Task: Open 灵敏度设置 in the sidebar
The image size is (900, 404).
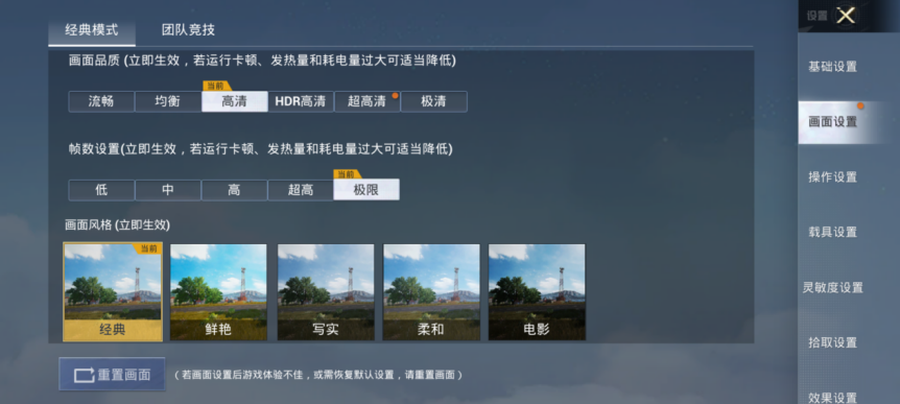Action: point(833,288)
